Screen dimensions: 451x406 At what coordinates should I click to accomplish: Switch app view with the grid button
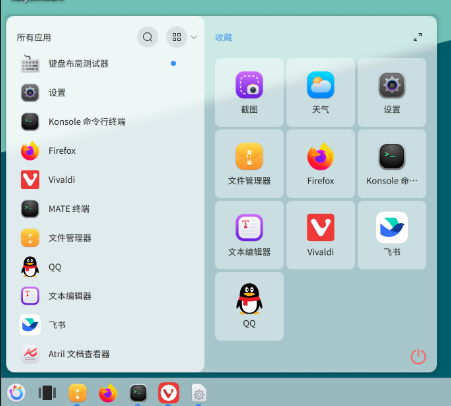[177, 37]
